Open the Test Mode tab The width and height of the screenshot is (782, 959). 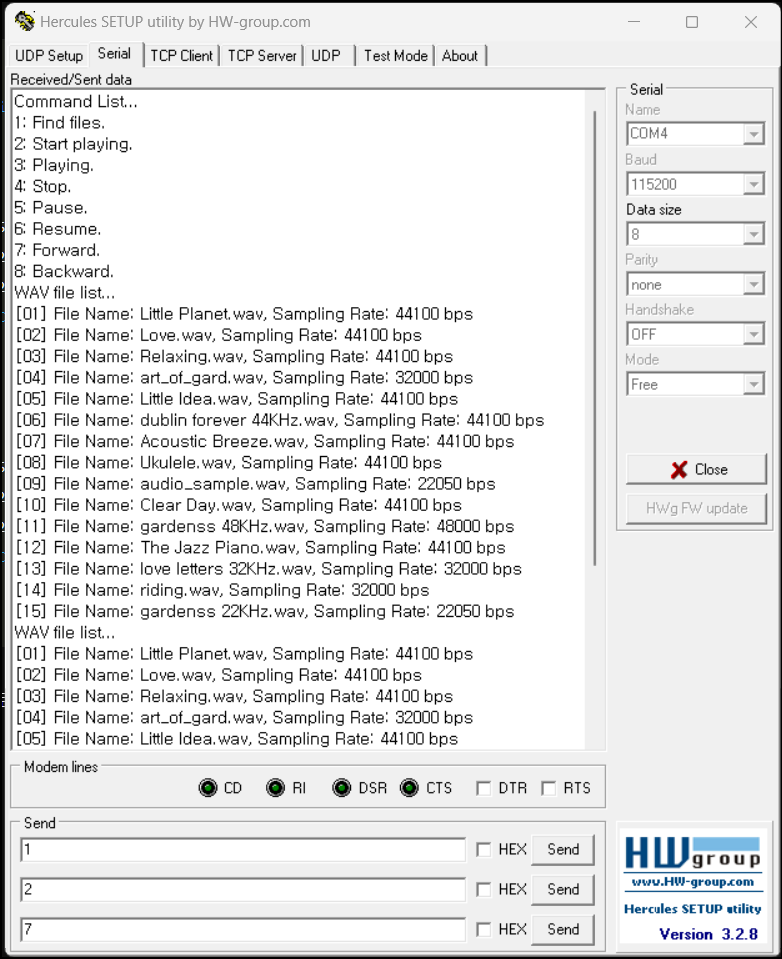coord(396,56)
